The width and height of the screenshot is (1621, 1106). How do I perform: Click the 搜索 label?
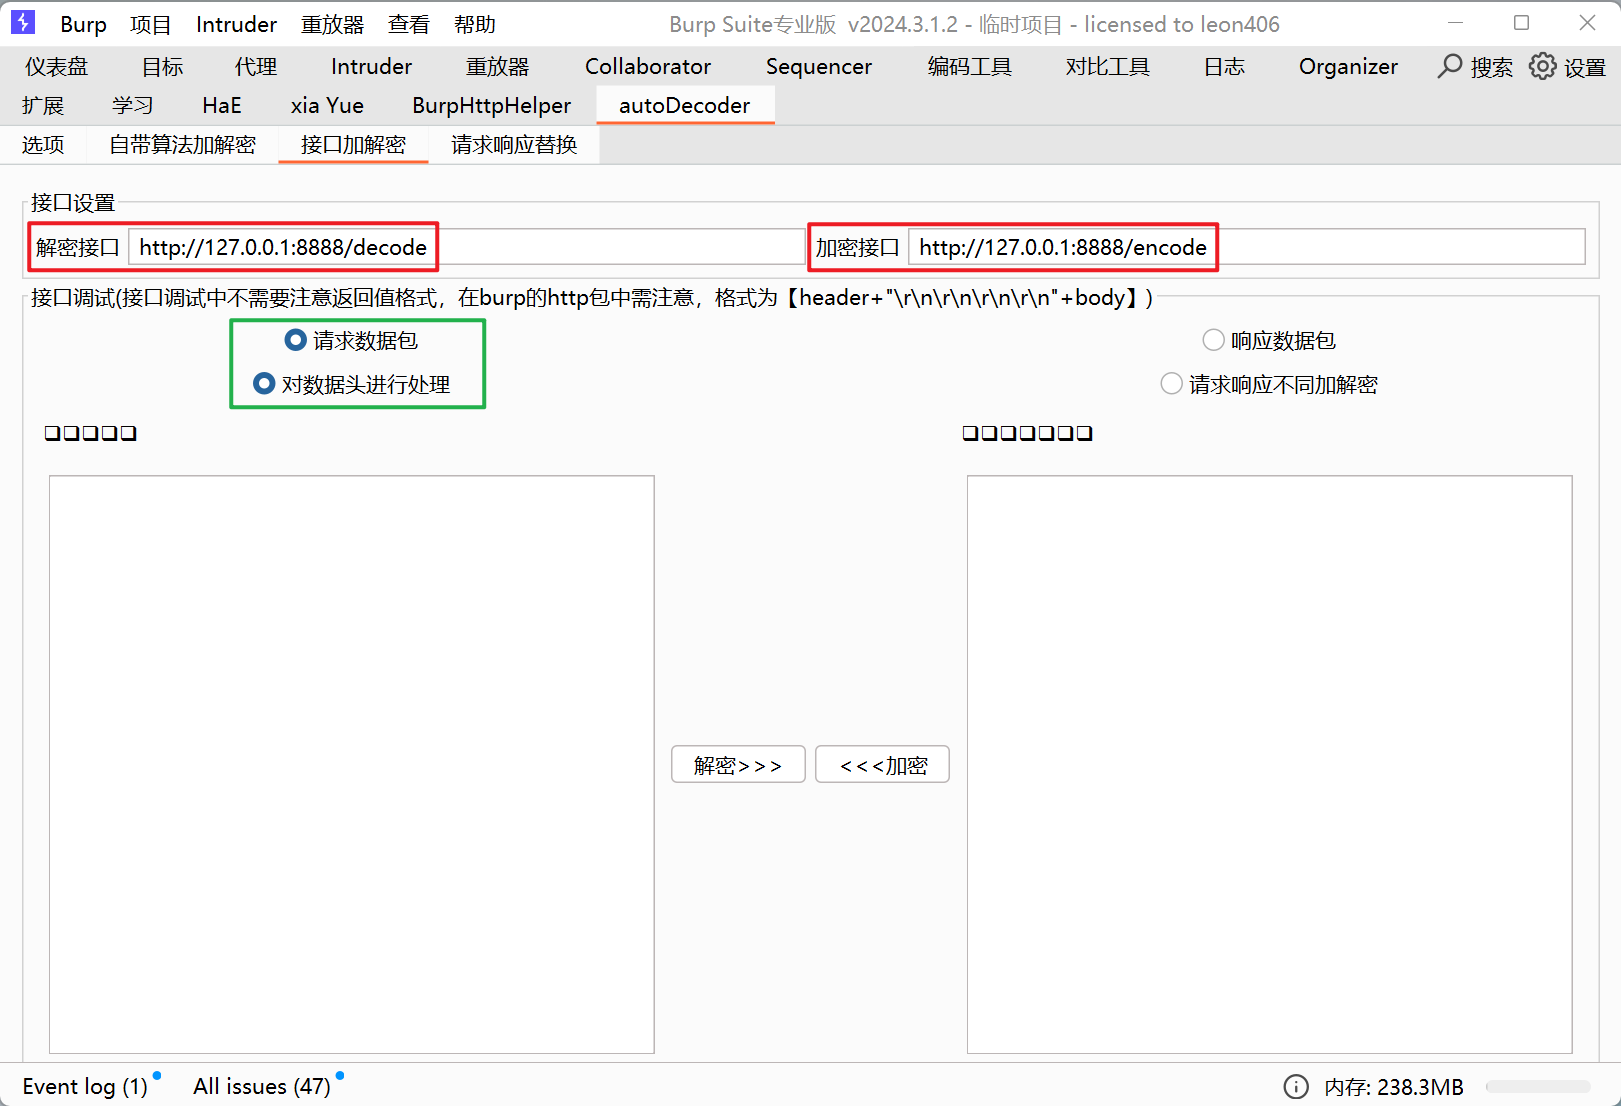tap(1492, 68)
